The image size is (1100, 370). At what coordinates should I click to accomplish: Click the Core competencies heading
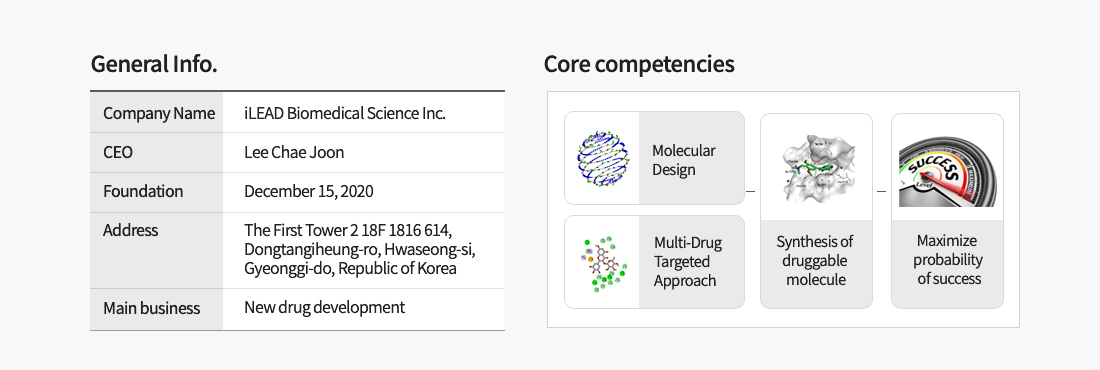coord(639,64)
